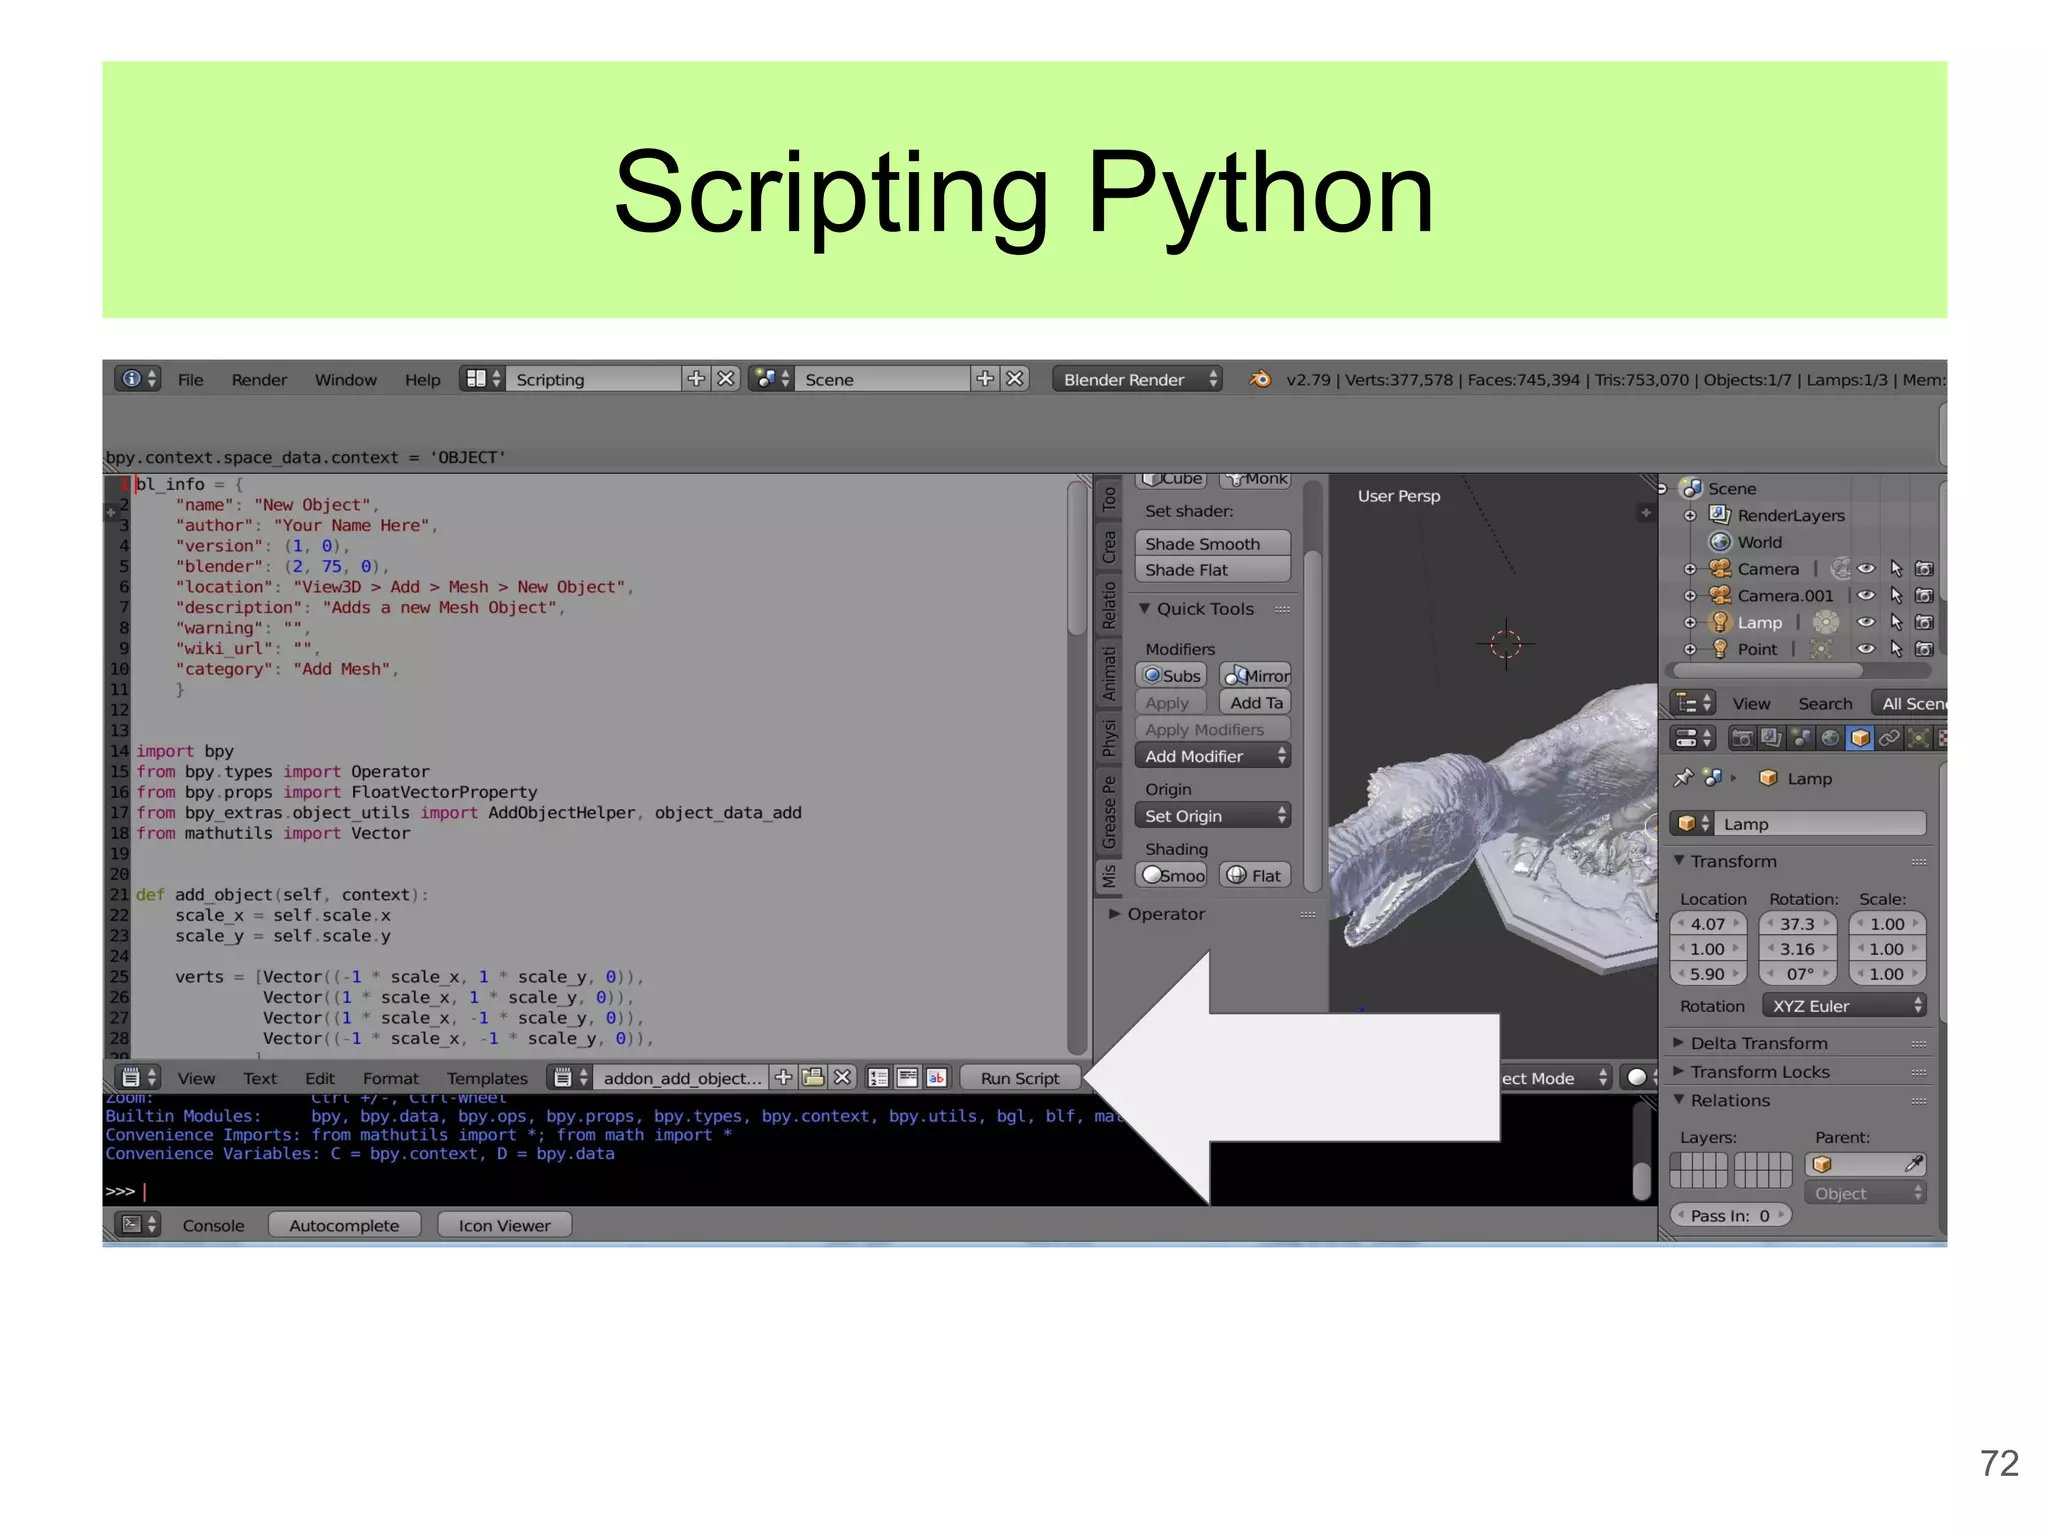Expand the RenderLayers tree item

(x=1690, y=515)
